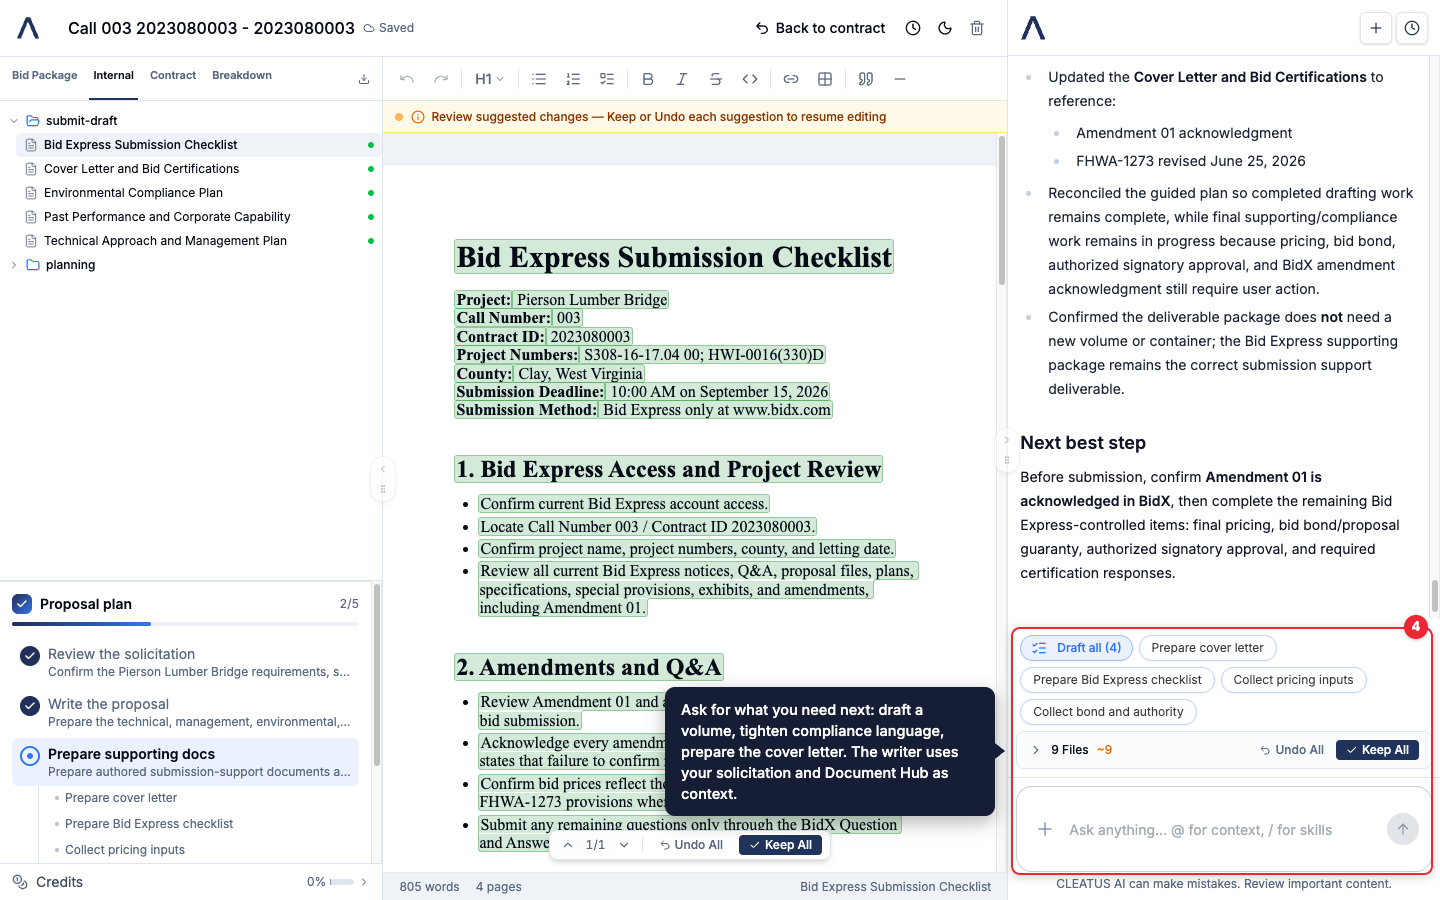Open the Bid Package tab

45,75
